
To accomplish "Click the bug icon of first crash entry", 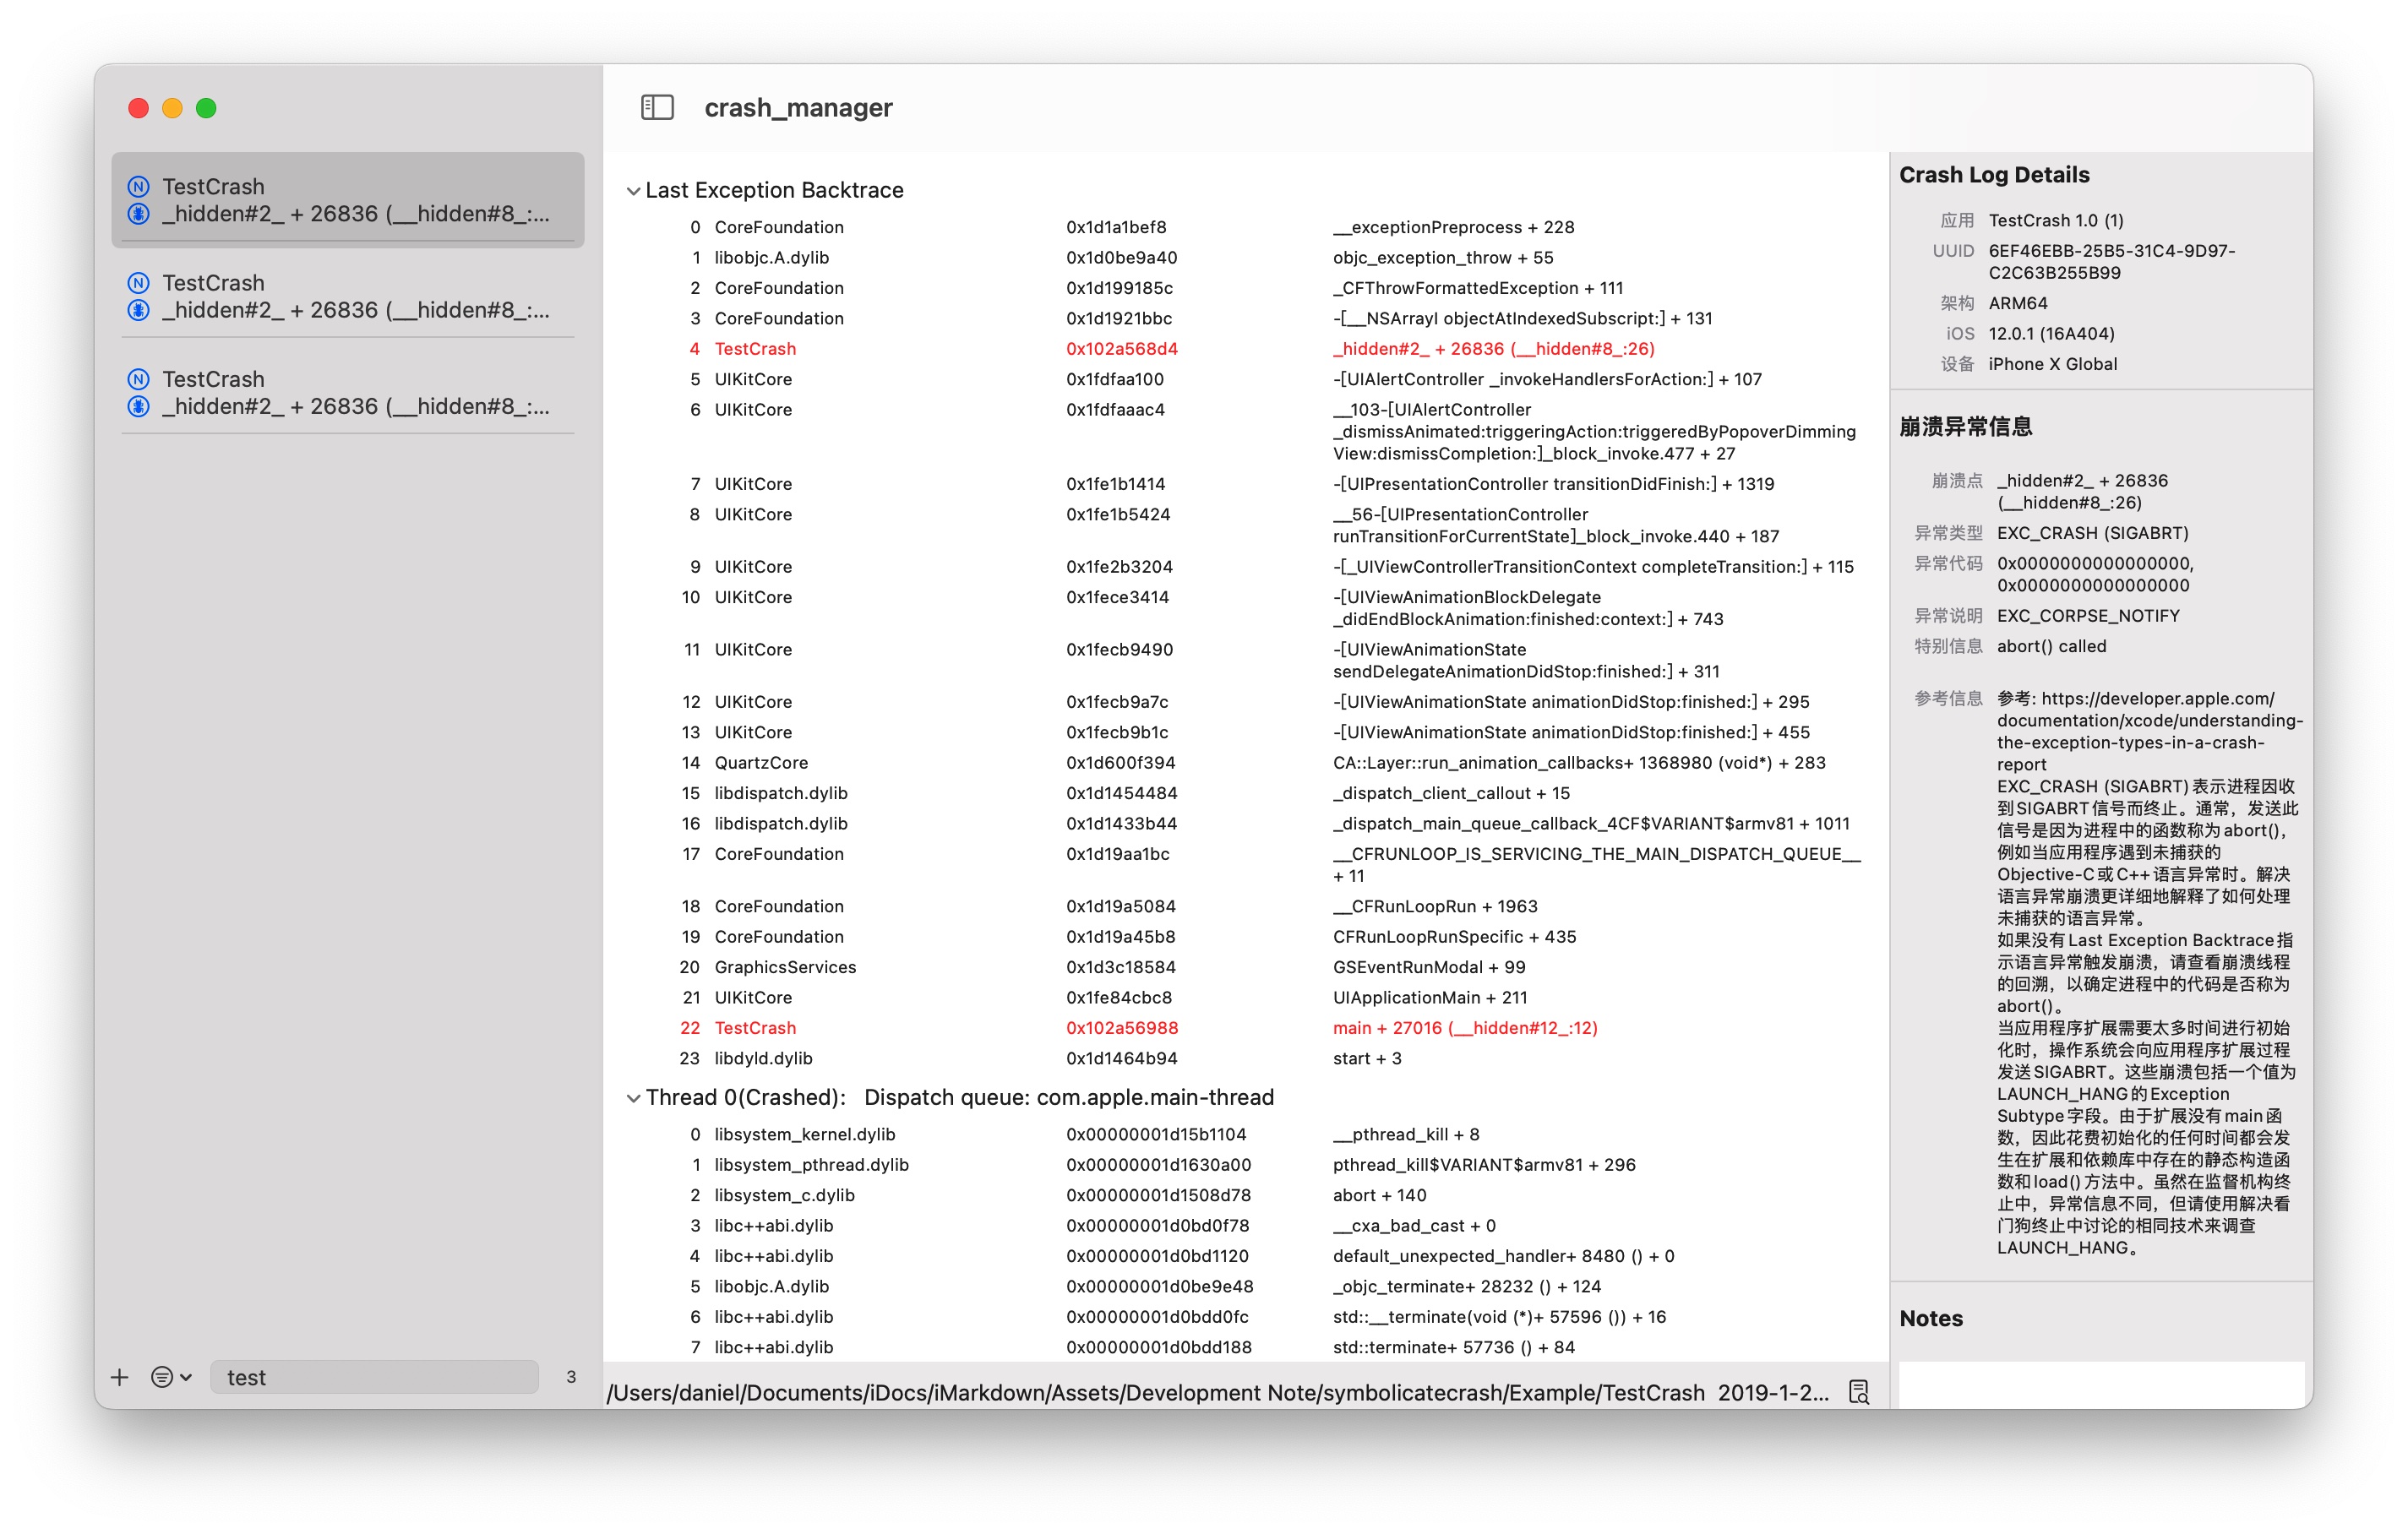I will pyautogui.click(x=139, y=214).
